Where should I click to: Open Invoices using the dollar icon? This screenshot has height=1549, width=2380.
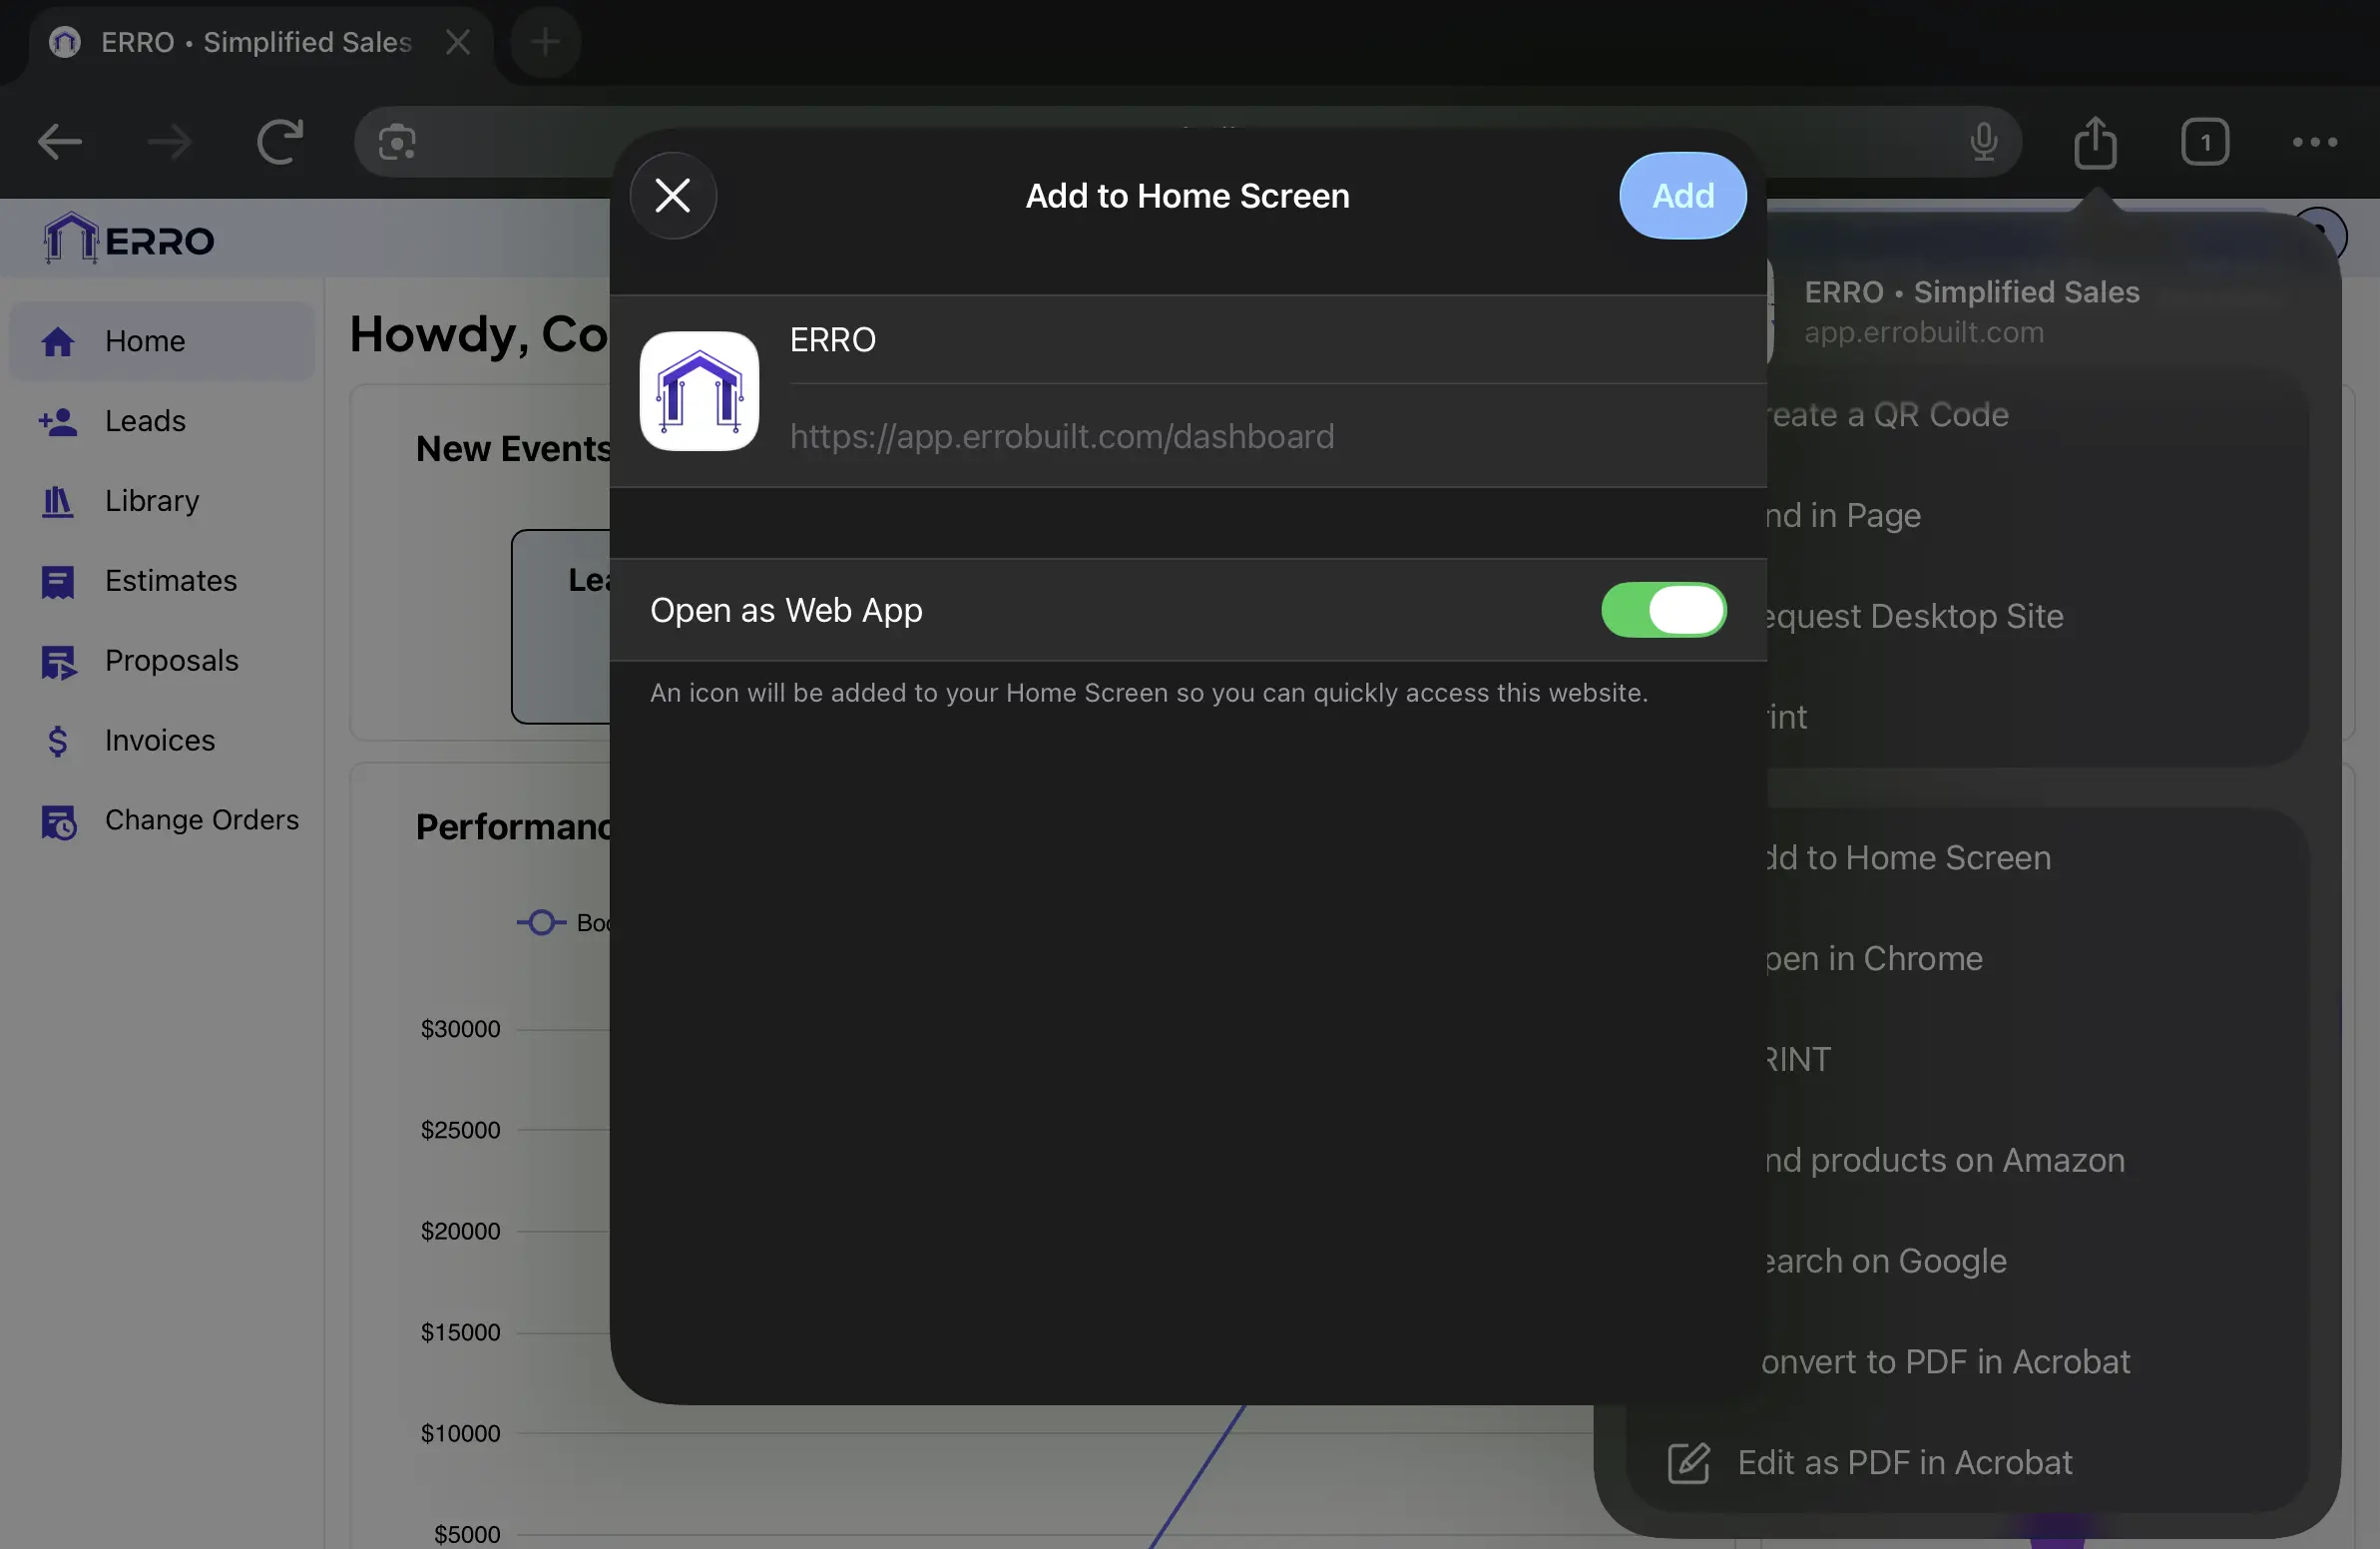click(x=58, y=741)
